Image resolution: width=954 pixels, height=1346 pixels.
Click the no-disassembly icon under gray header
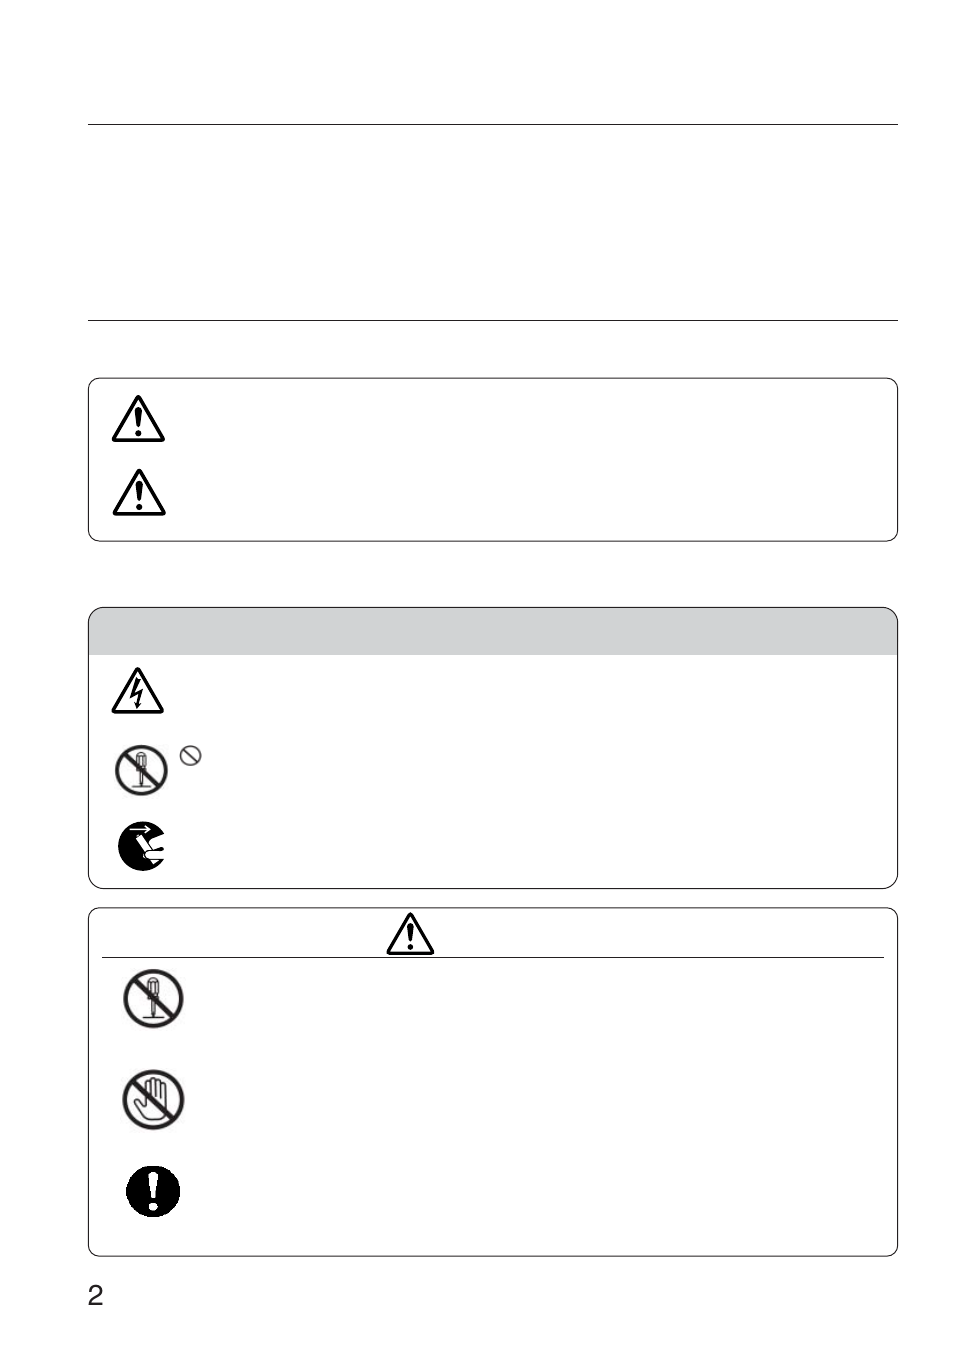tap(140, 772)
